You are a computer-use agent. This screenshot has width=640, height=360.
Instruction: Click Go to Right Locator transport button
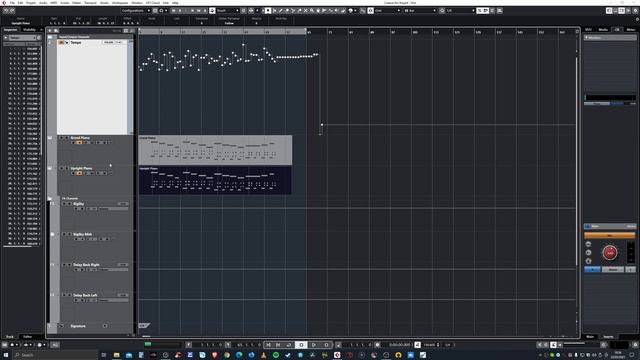[x=278, y=345]
